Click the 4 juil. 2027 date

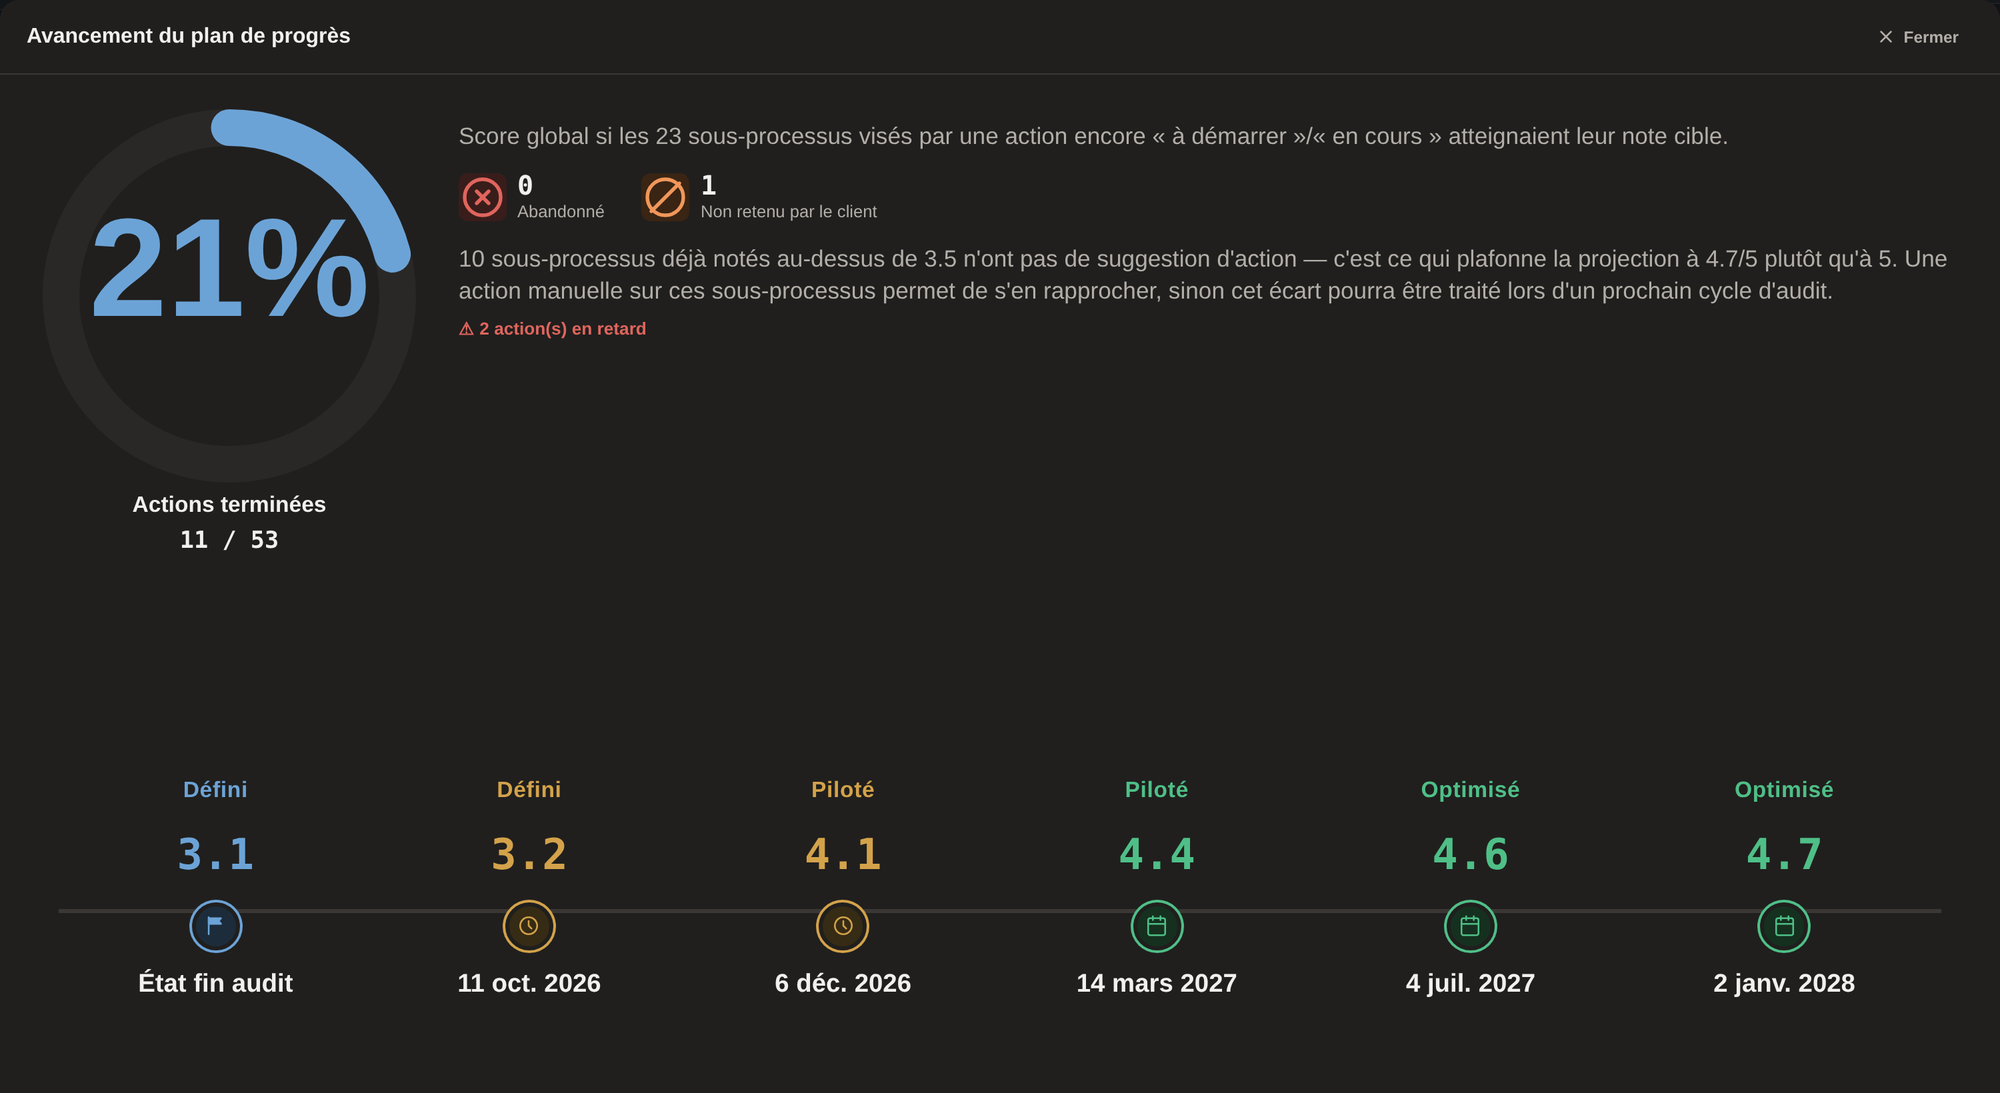pyautogui.click(x=1470, y=983)
